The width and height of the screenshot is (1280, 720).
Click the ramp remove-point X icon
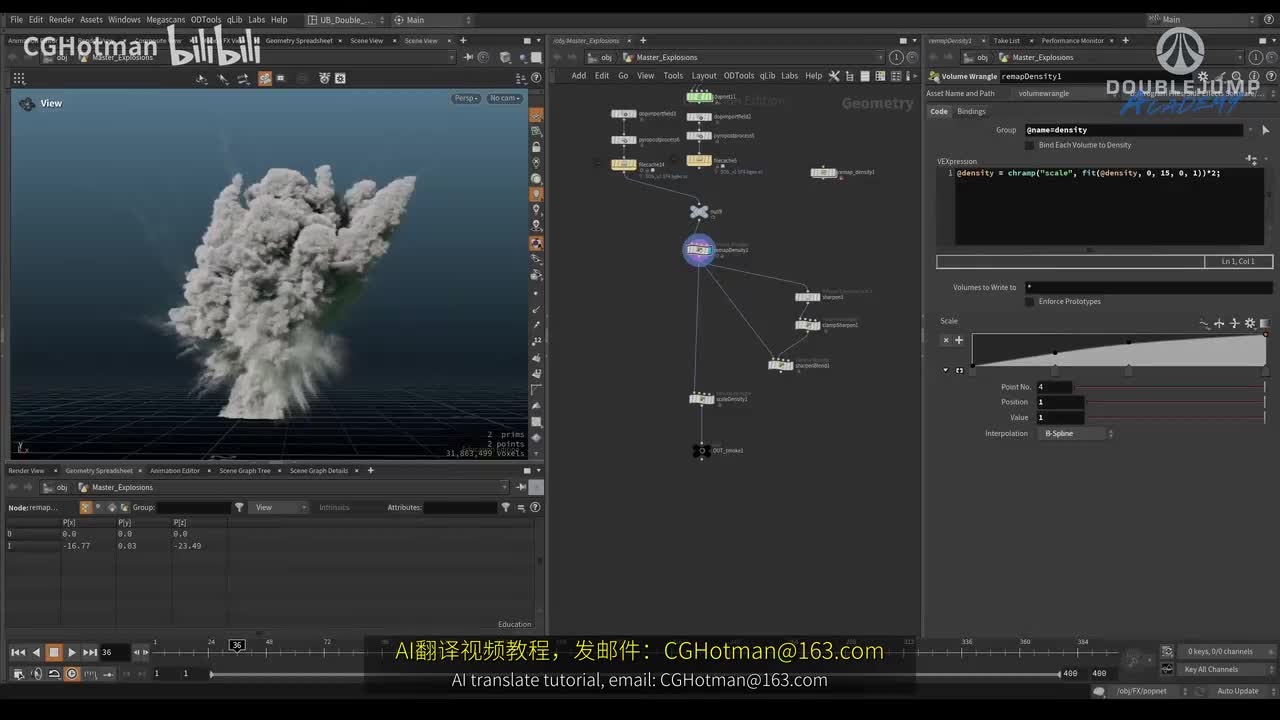946,340
